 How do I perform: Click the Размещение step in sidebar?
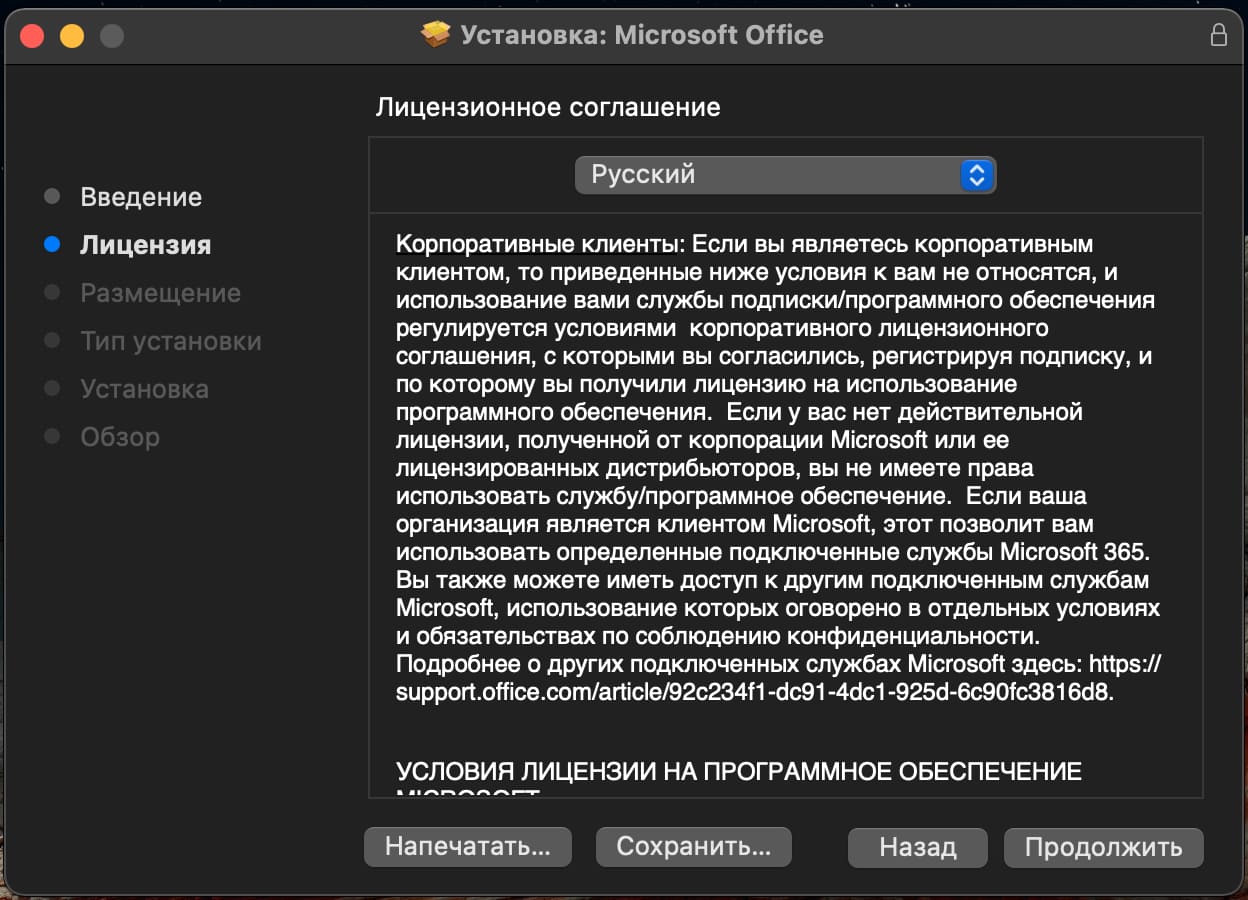click(160, 293)
